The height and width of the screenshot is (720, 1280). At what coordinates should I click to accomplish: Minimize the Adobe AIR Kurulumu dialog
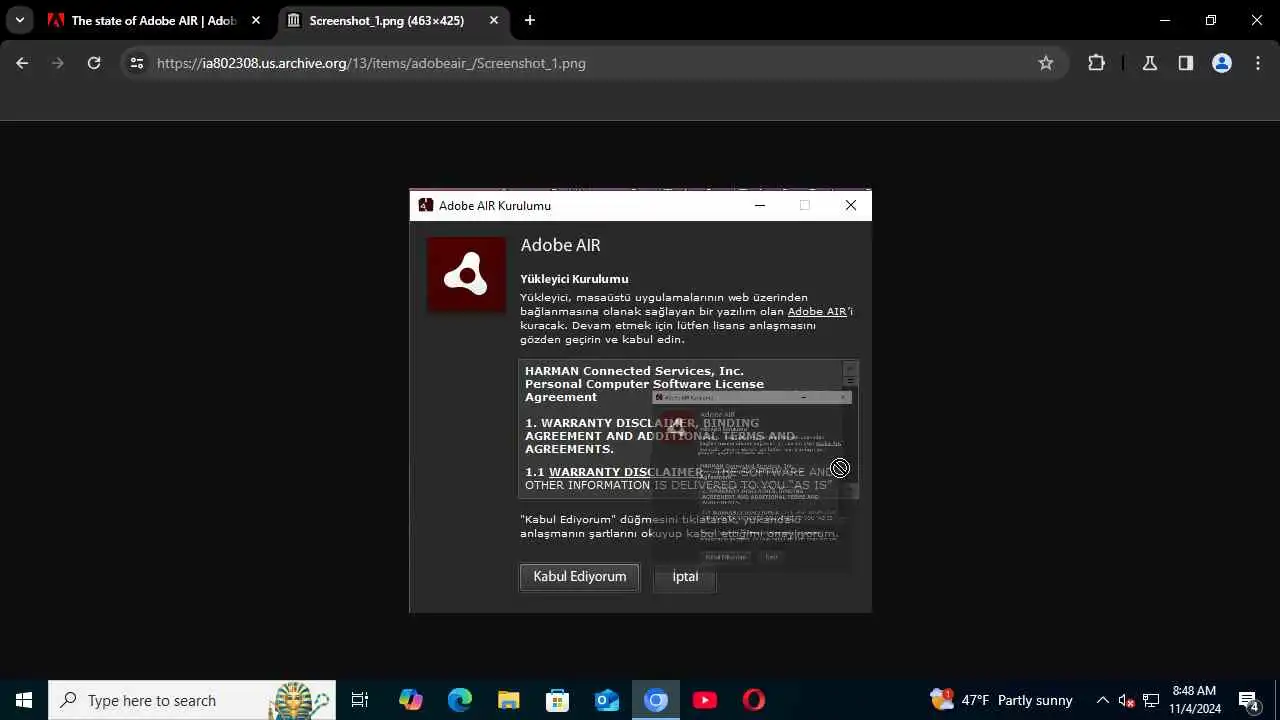click(x=760, y=205)
